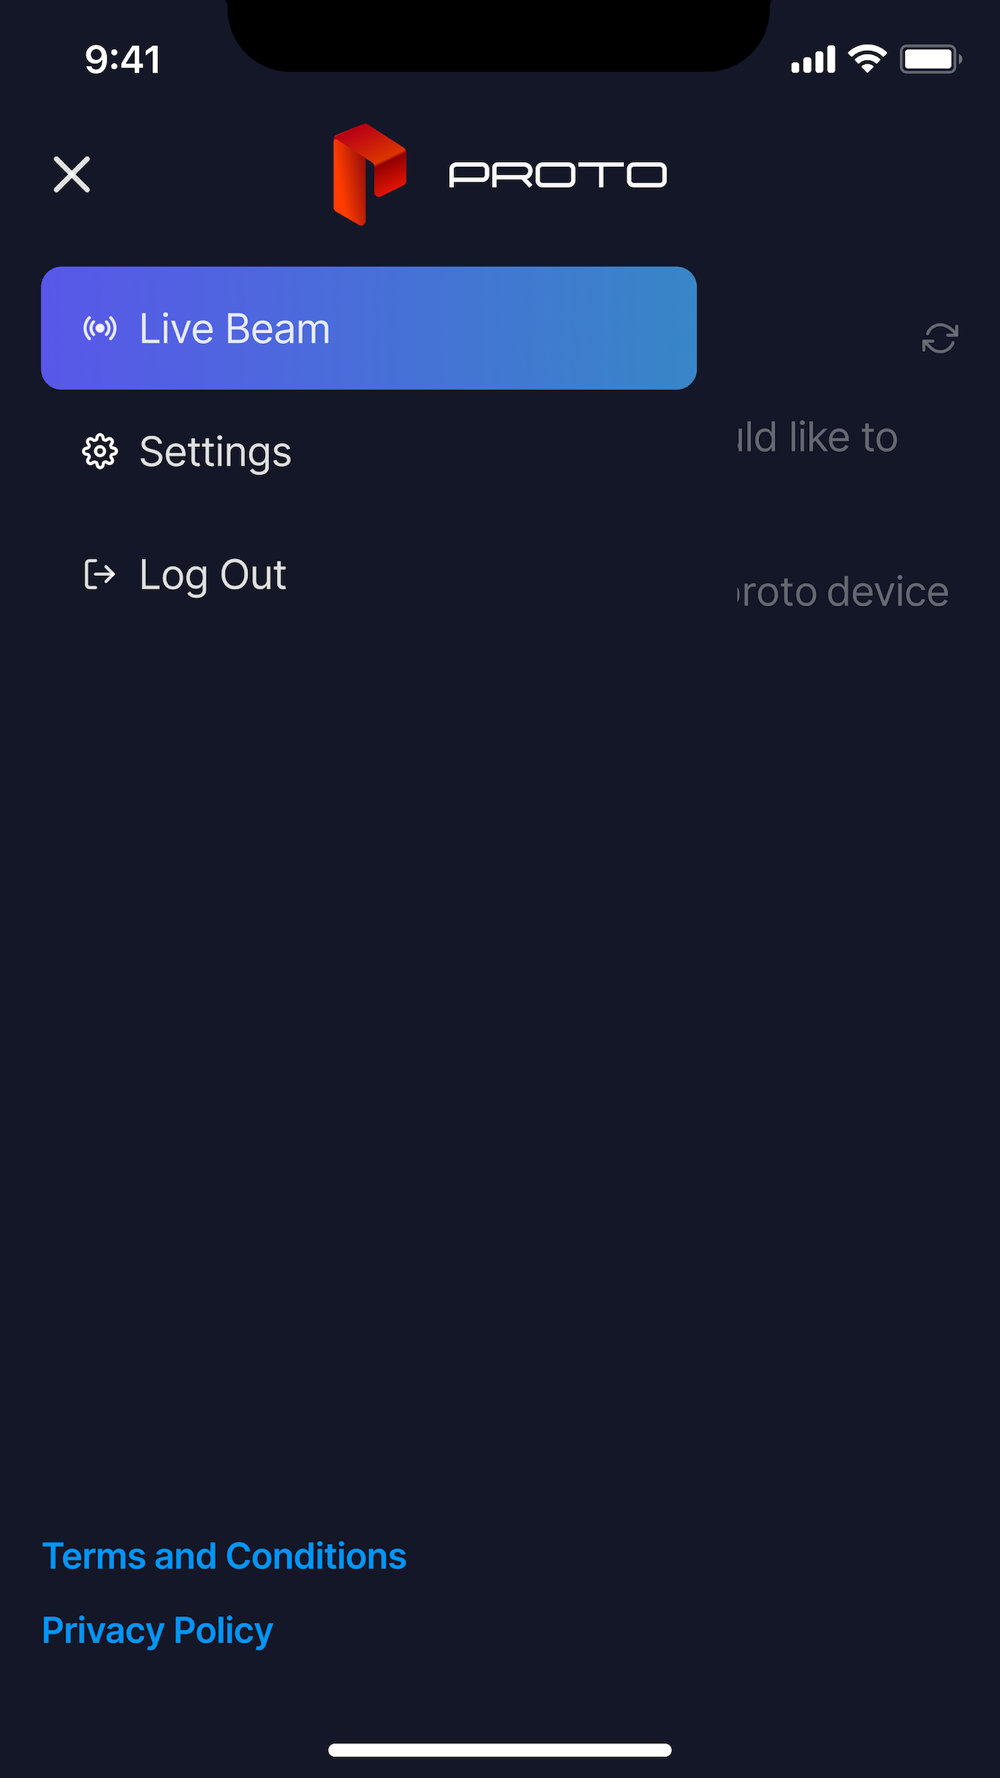The height and width of the screenshot is (1778, 1000).
Task: Close the side menu with the X
Action: [x=72, y=174]
